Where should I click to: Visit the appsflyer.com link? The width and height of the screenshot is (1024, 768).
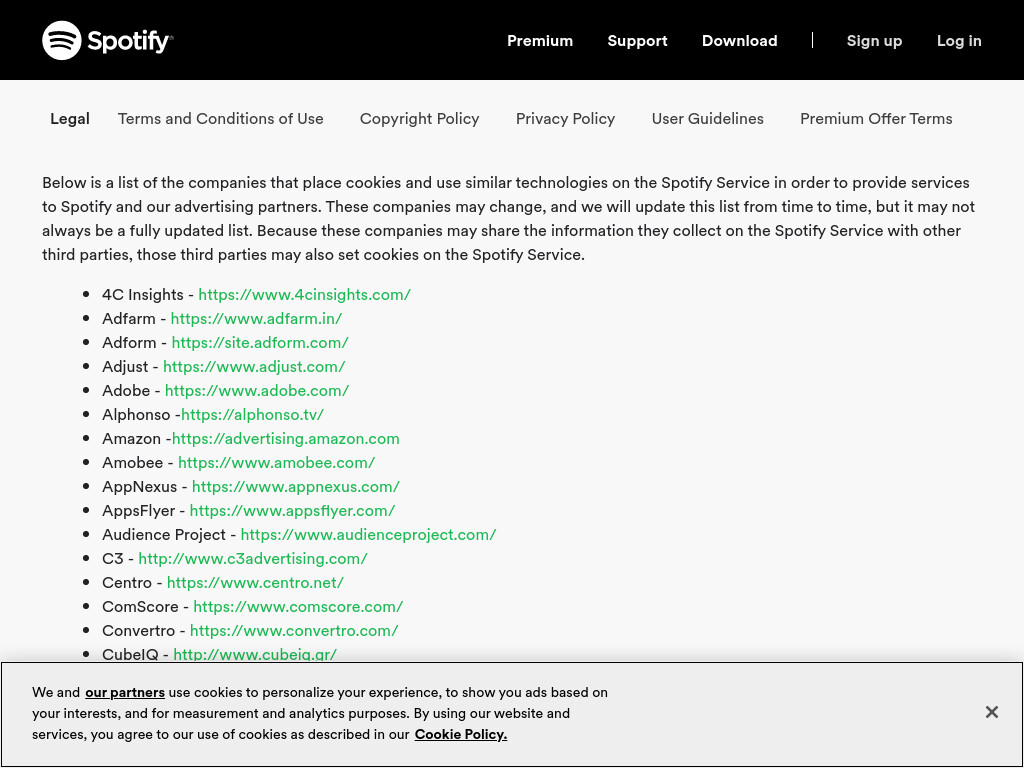pos(292,511)
